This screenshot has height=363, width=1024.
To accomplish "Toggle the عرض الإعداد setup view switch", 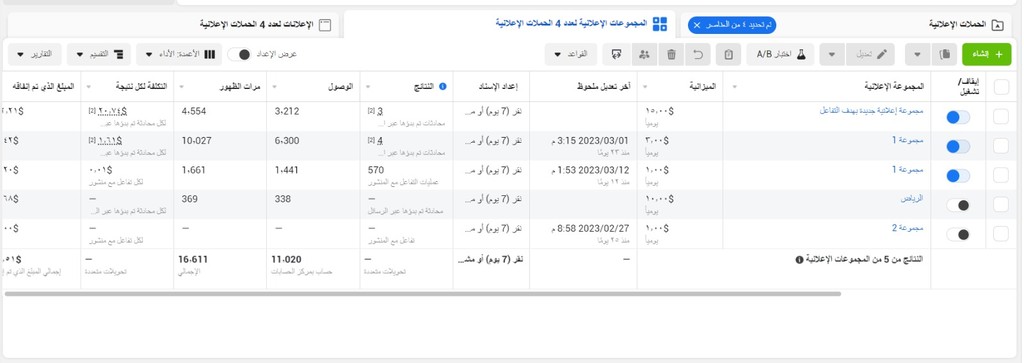I will click(240, 54).
